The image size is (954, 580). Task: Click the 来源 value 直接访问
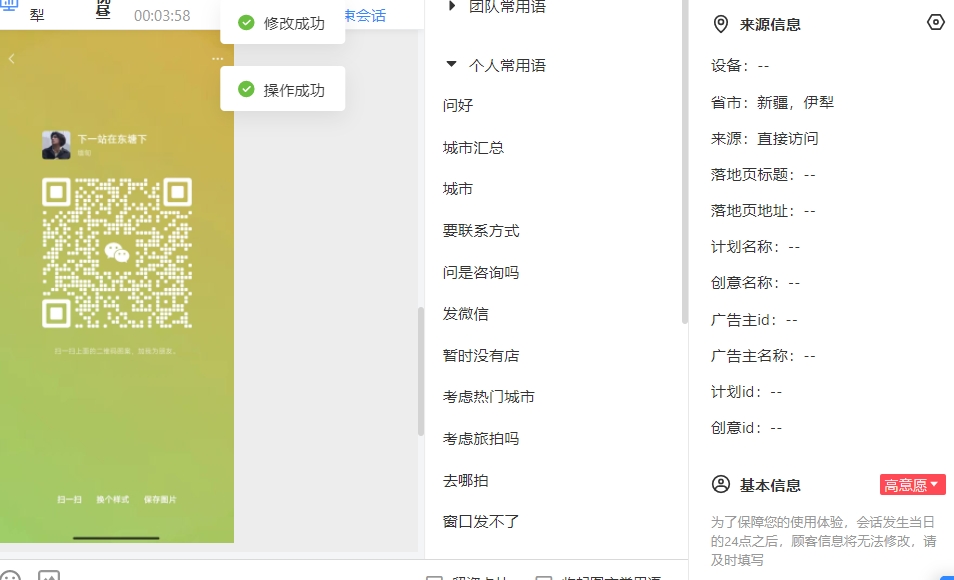click(787, 138)
